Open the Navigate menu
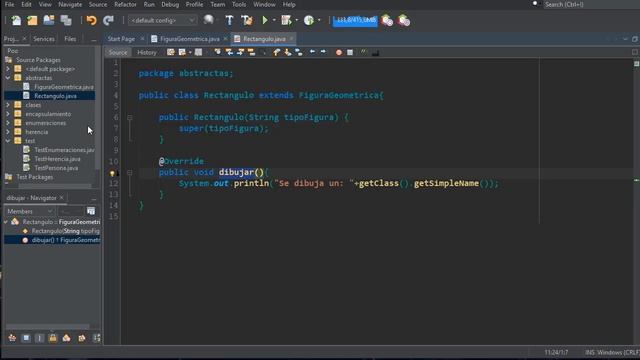640x360 pixels. 70,4
